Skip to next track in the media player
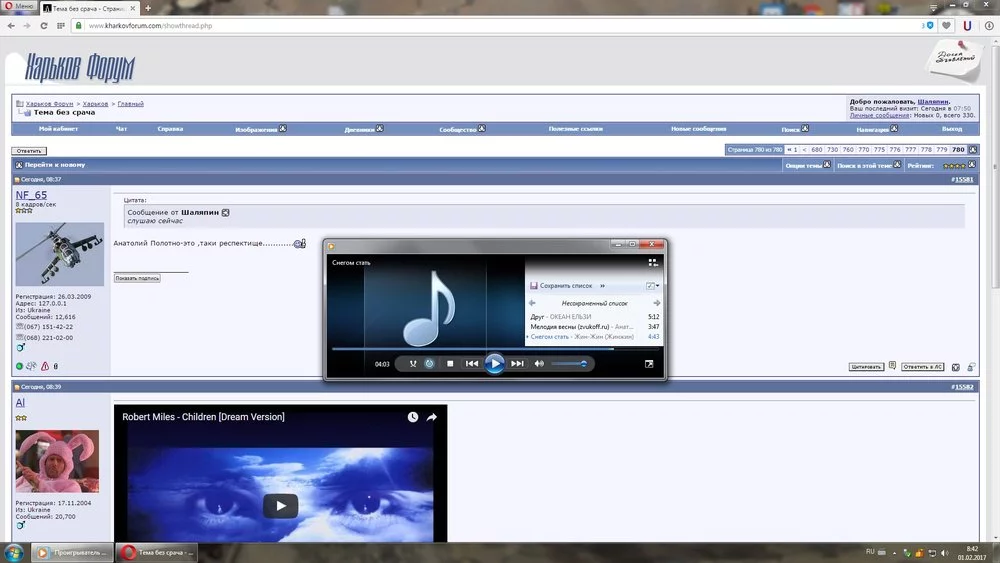1000x563 pixels. click(517, 363)
